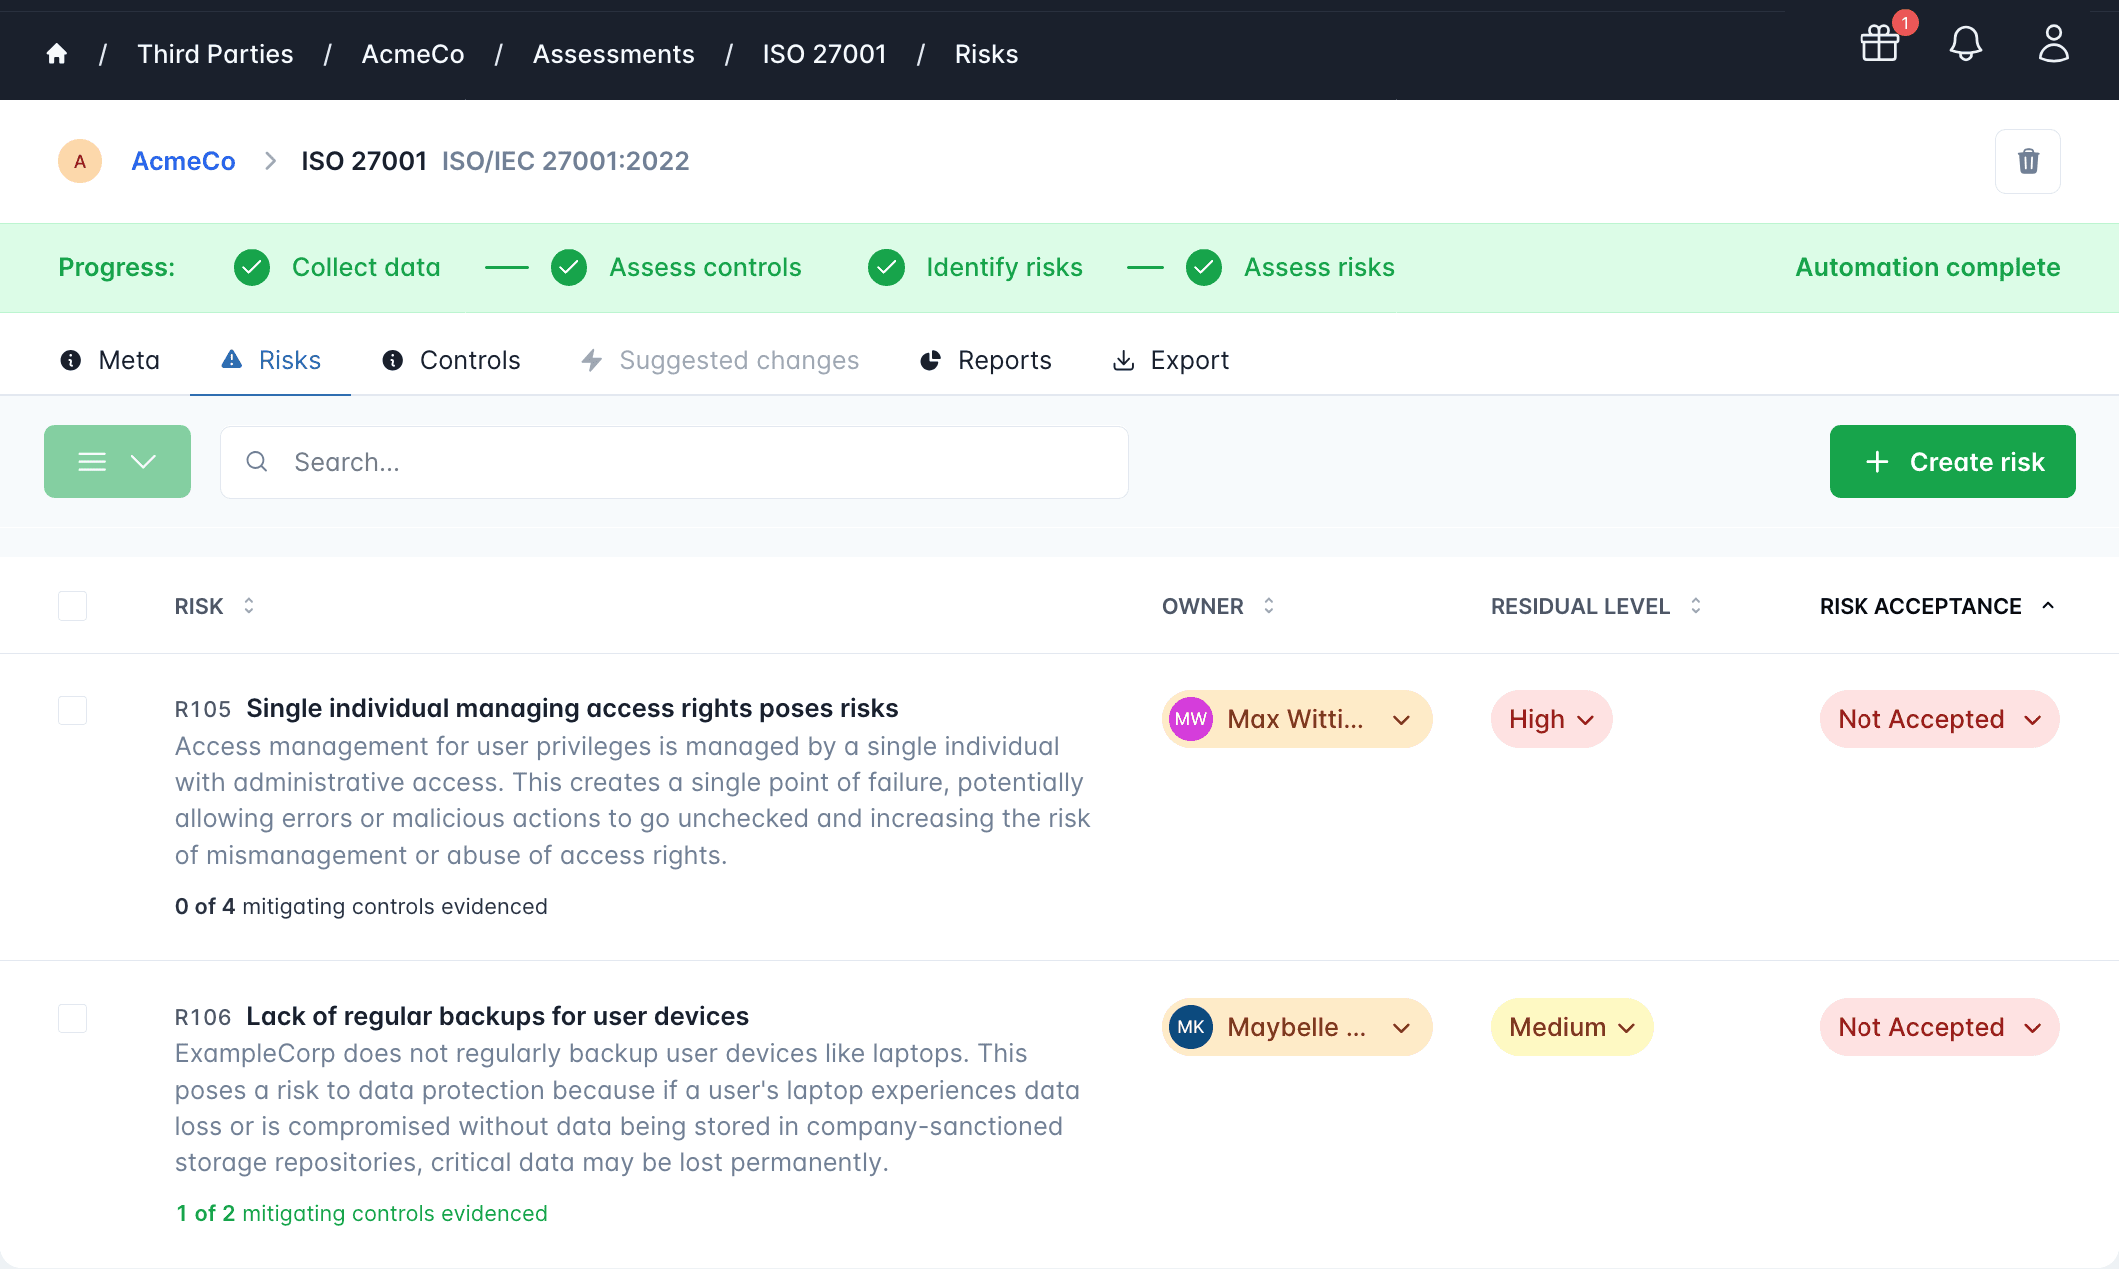Image resolution: width=2120 pixels, height=1269 pixels.
Task: Focus the Search risks input field
Action: (x=690, y=462)
